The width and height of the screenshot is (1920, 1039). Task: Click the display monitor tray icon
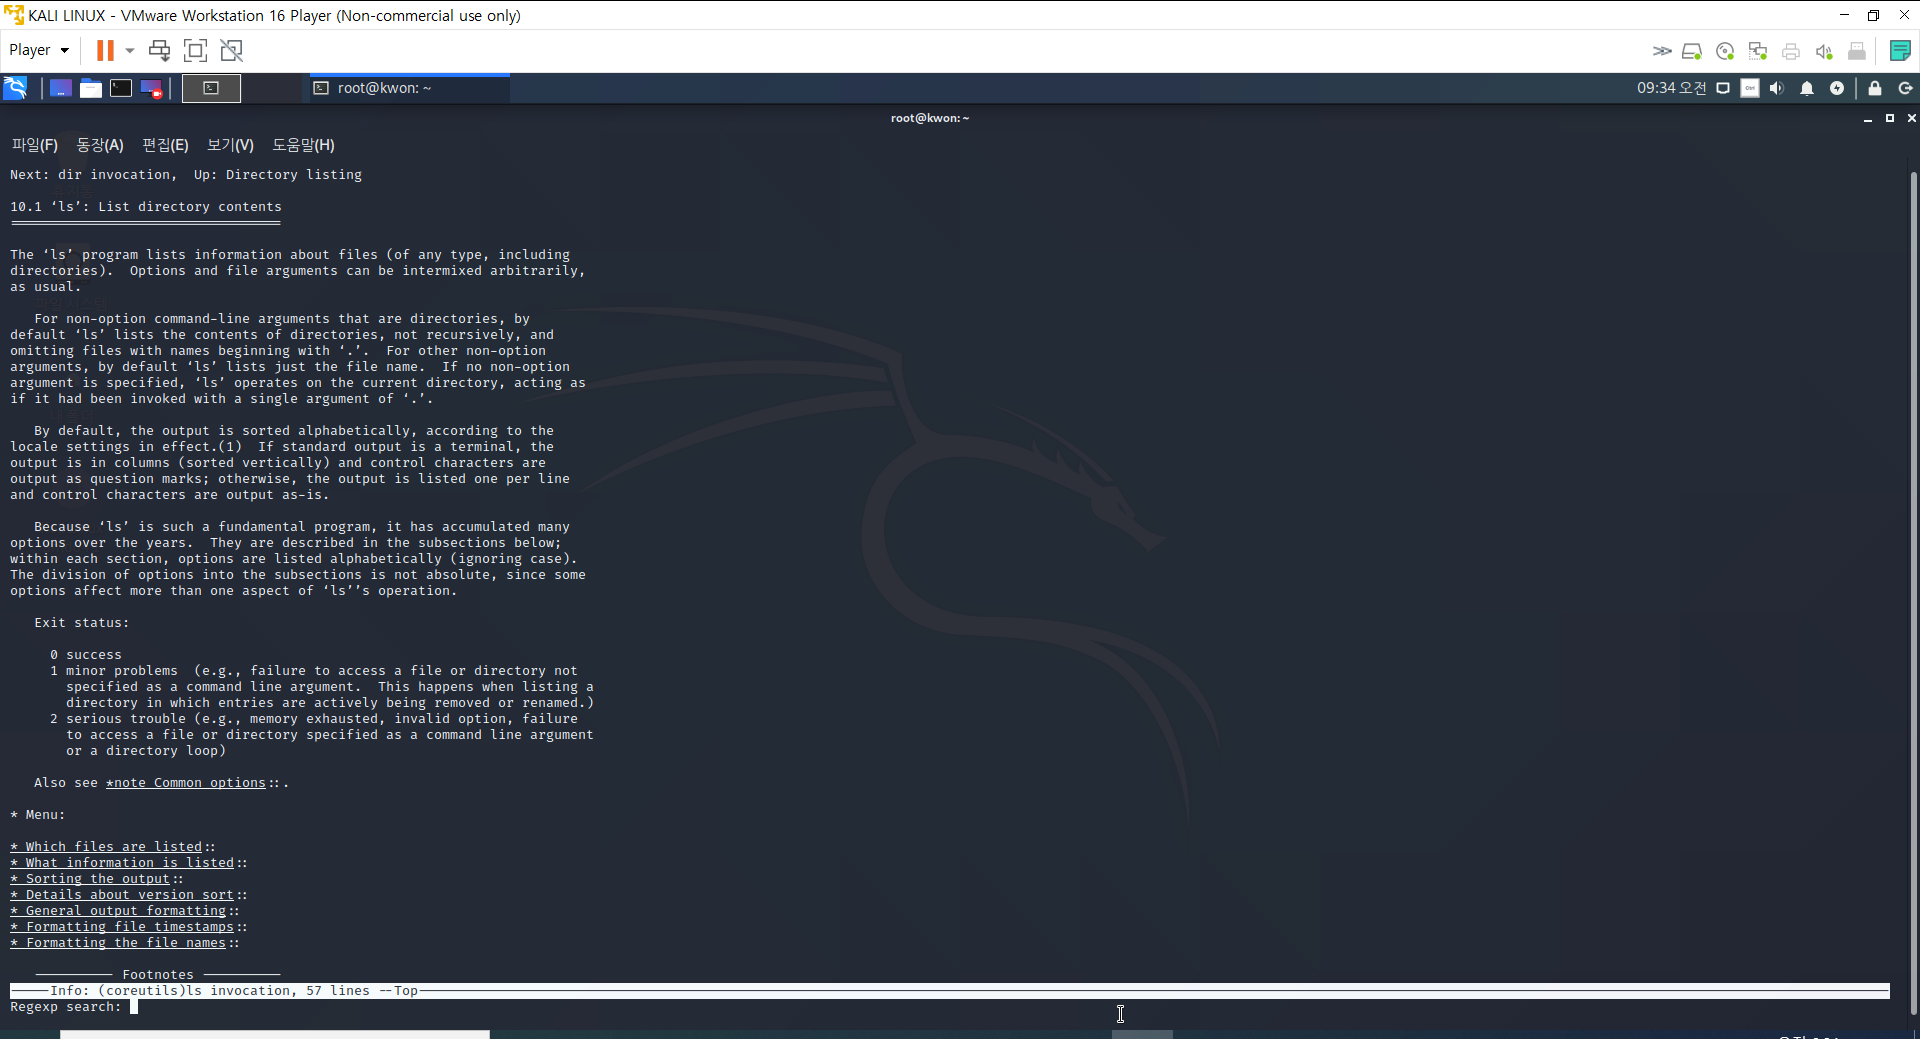(1723, 88)
